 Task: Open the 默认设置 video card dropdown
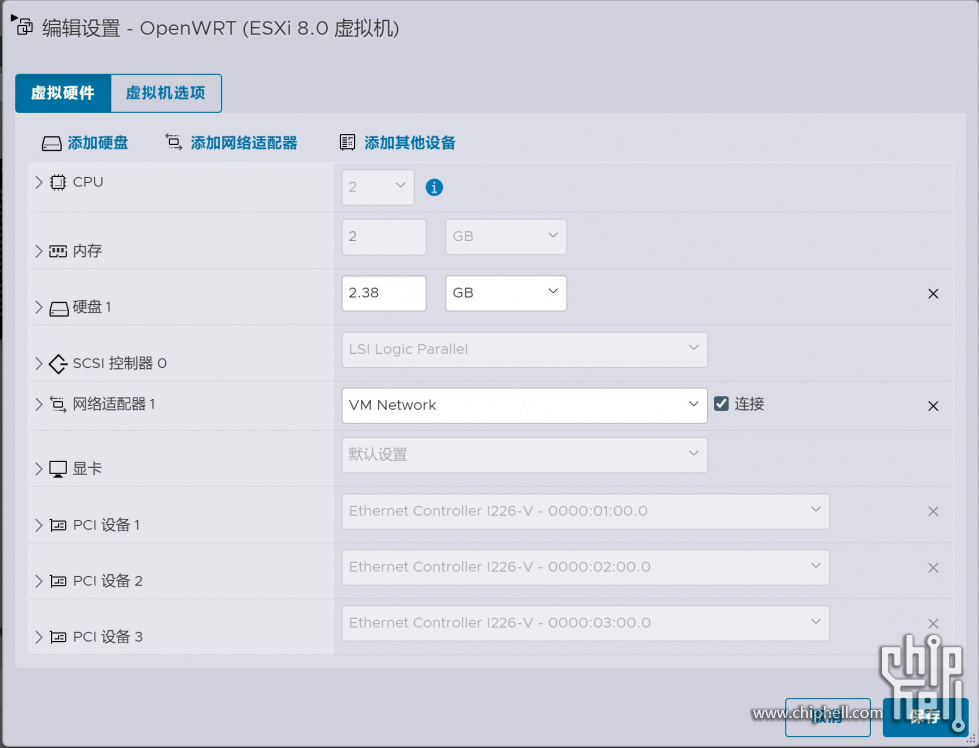coord(524,455)
